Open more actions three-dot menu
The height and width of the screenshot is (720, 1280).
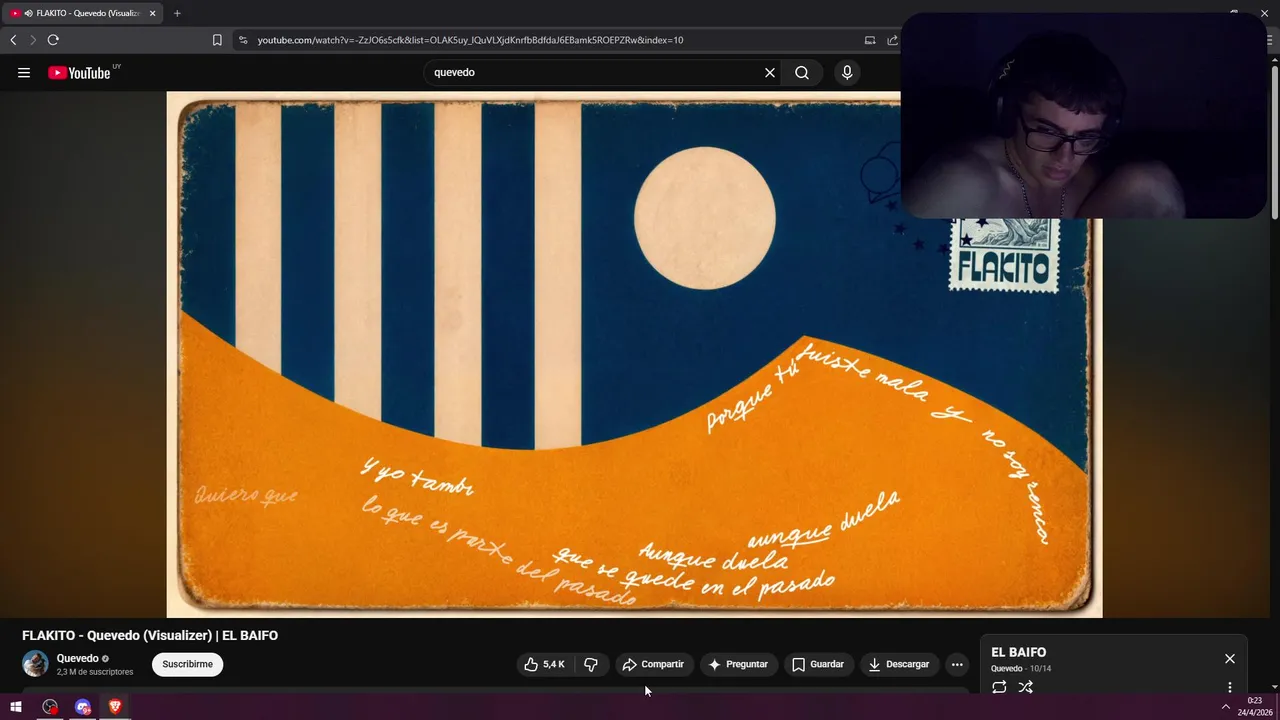[x=957, y=664]
